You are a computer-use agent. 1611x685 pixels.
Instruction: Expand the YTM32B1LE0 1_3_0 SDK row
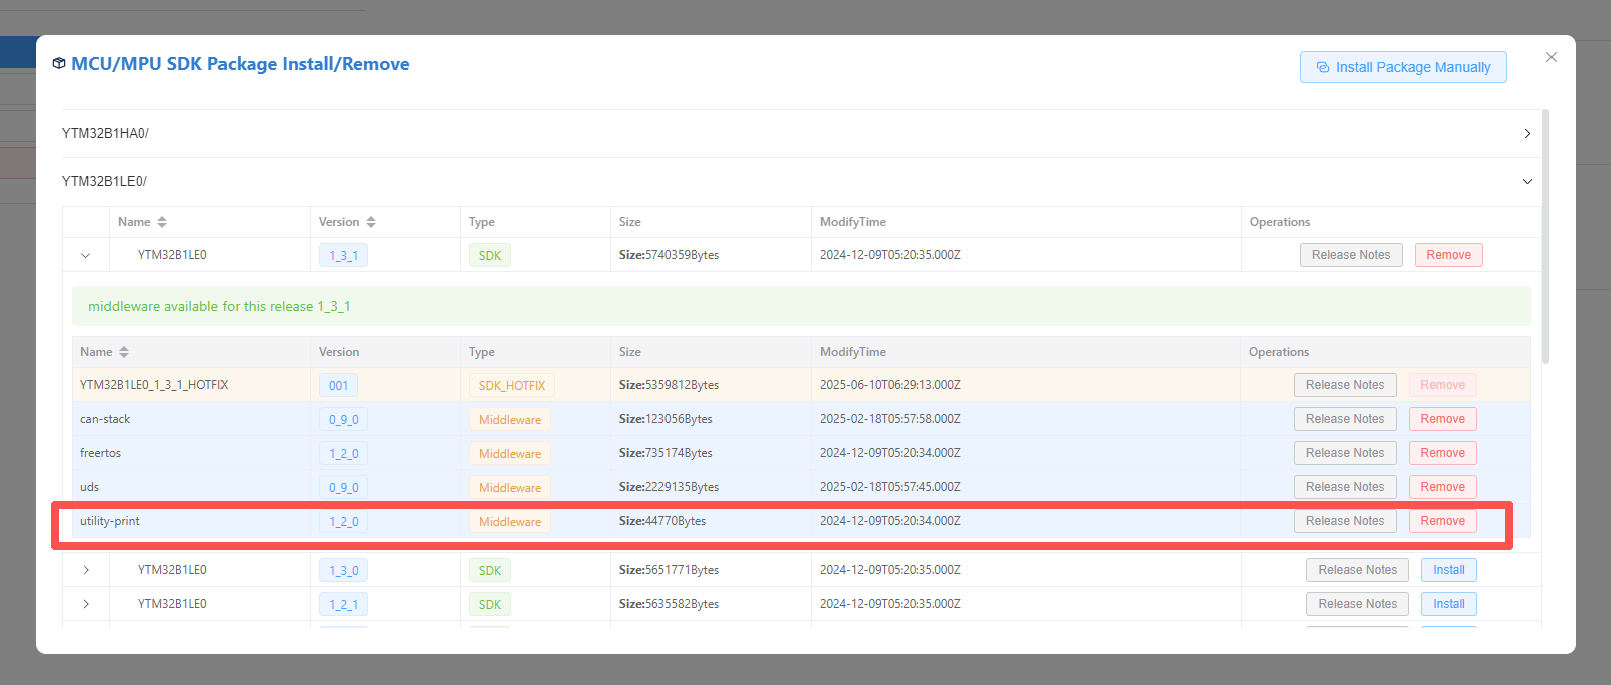click(86, 570)
